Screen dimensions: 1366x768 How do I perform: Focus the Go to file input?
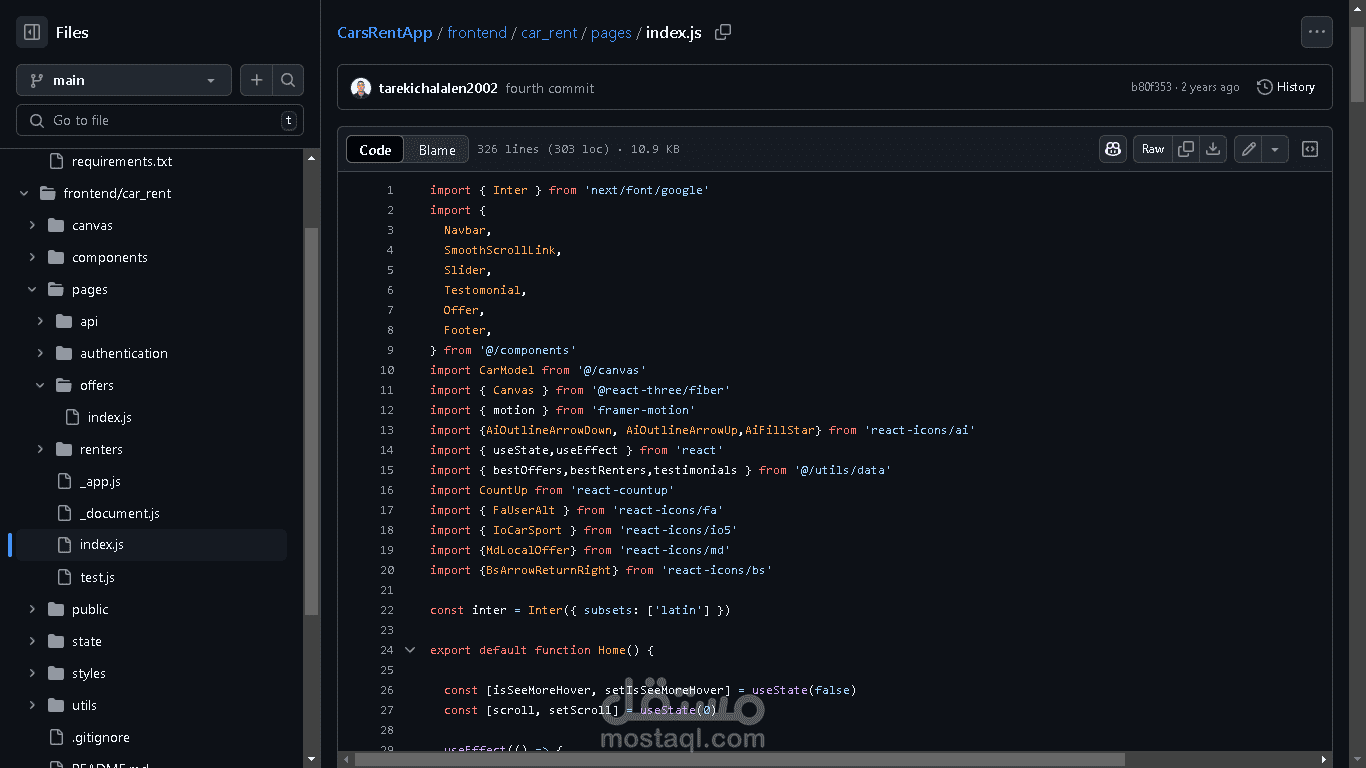pos(160,120)
